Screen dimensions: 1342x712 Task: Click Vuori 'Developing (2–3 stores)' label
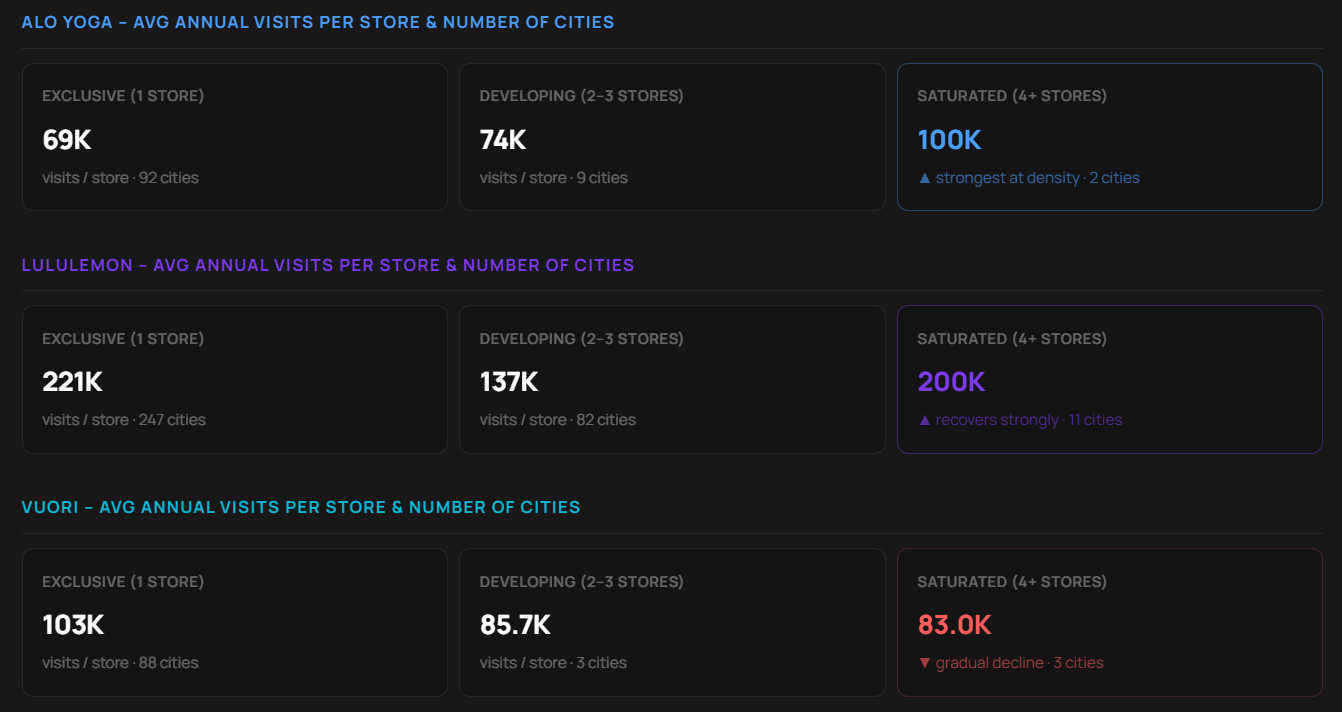581,582
